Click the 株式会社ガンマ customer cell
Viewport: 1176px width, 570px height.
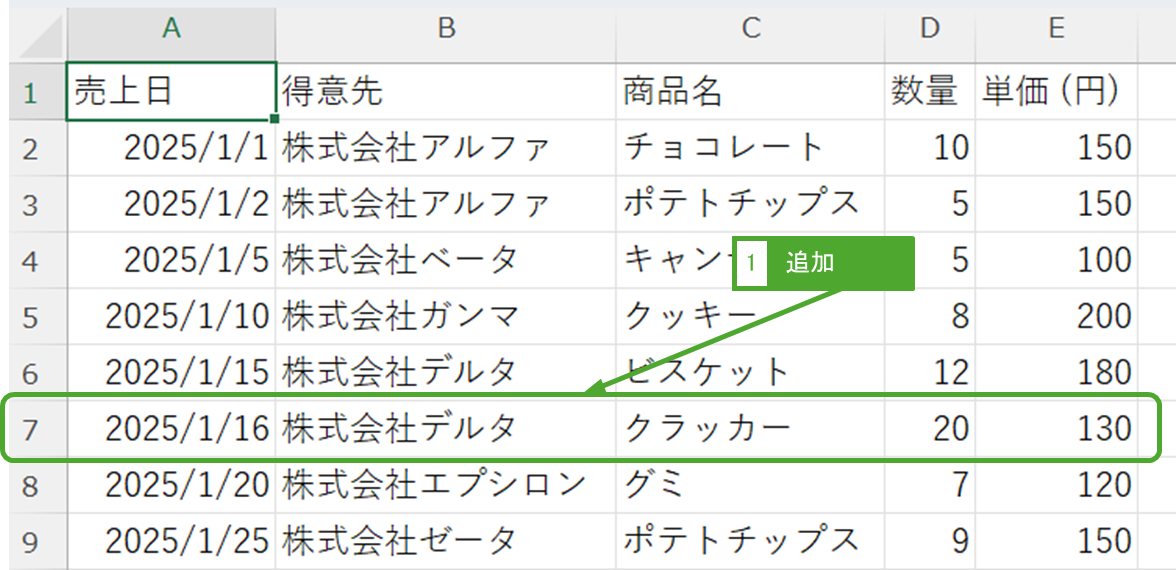point(446,316)
